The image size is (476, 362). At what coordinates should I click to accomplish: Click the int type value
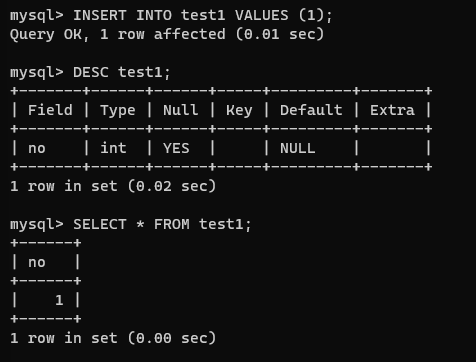coord(113,148)
